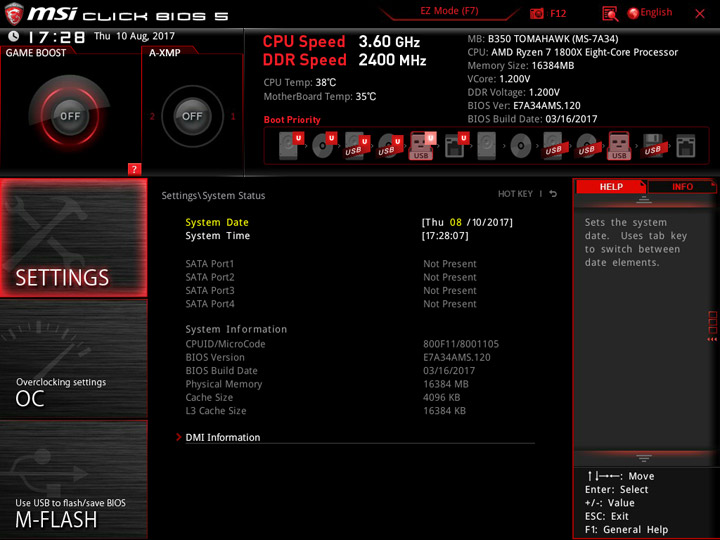Screen dimensions: 720x540
Task: Click the DDR Speed 2400 MHz readout
Action: (344, 60)
